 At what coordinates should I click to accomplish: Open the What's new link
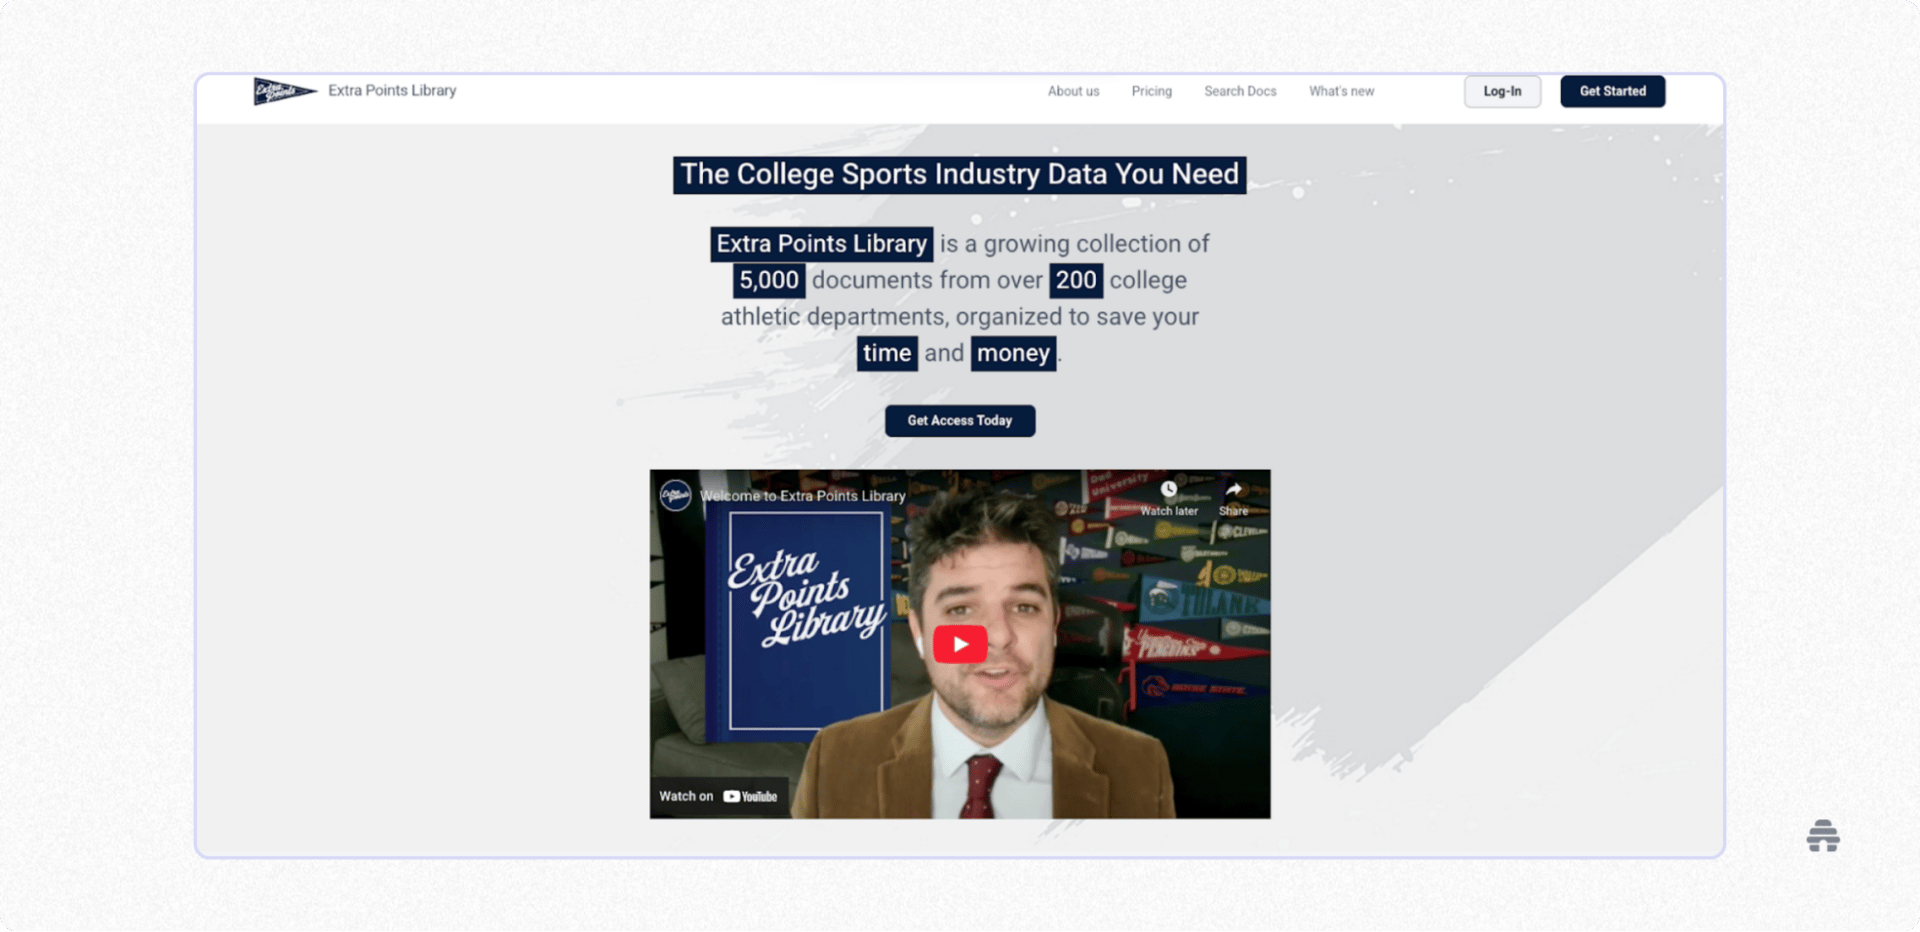pyautogui.click(x=1341, y=91)
